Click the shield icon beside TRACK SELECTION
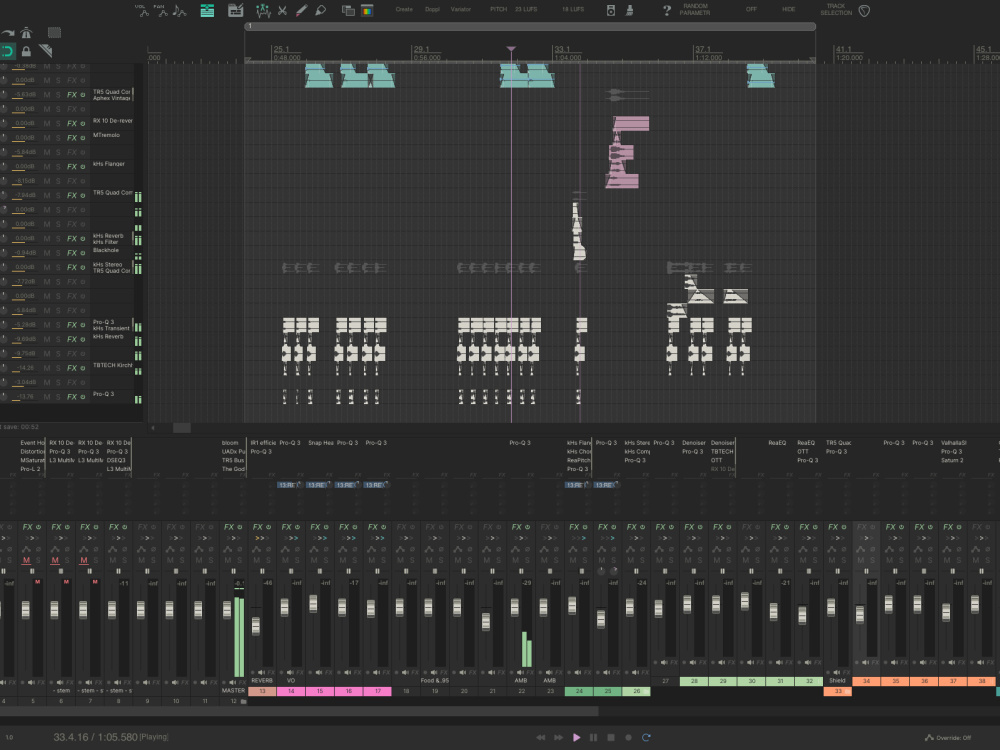The image size is (1000, 750). tap(864, 10)
